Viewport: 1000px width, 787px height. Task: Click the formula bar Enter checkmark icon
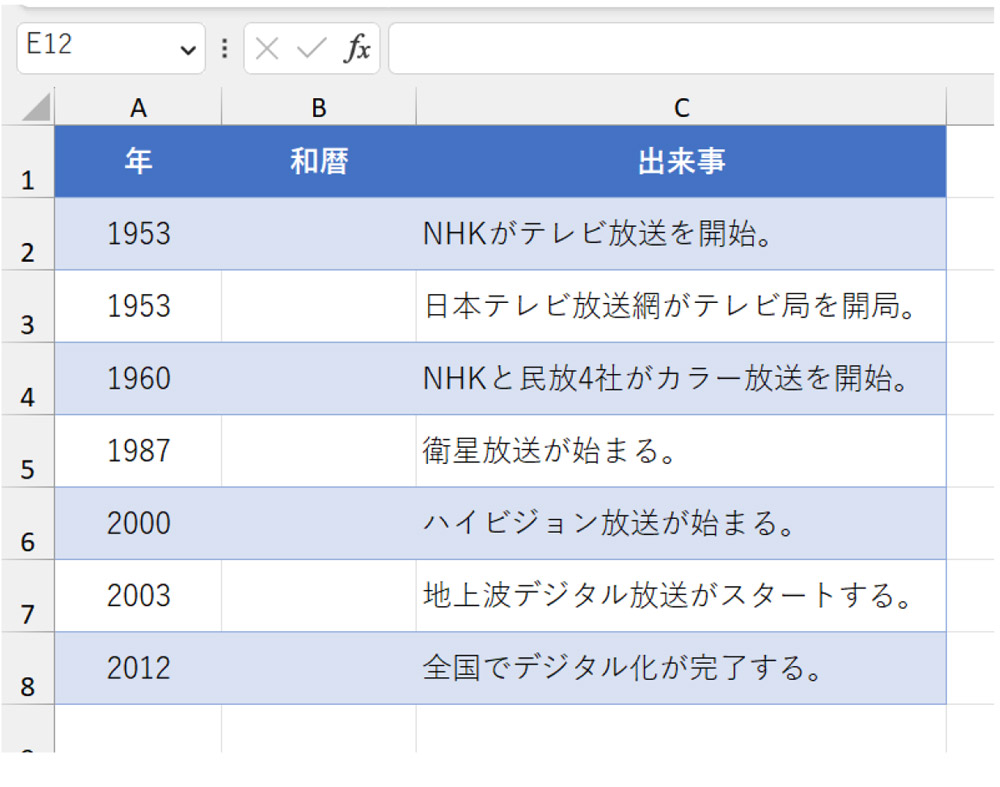311,48
